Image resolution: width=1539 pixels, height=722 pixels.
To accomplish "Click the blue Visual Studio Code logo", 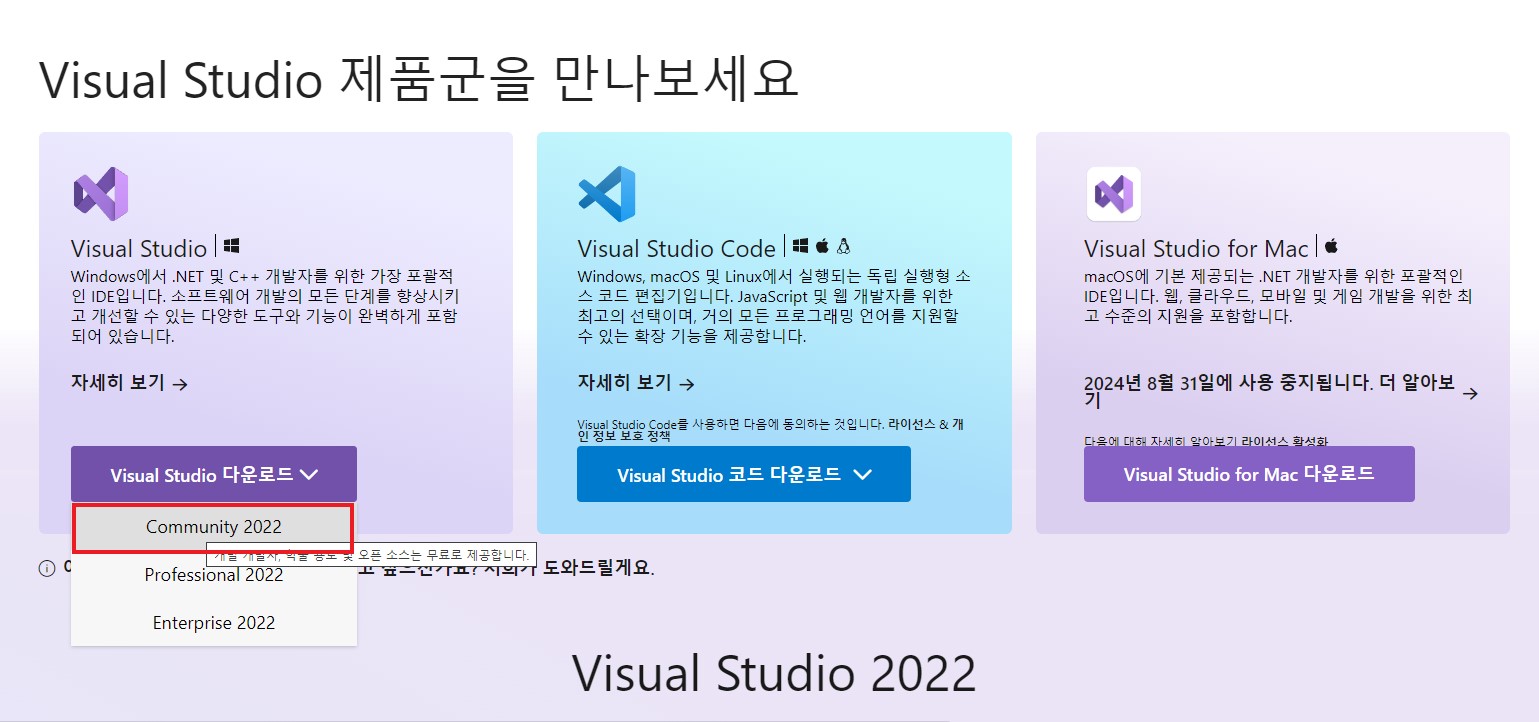I will pos(606,194).
